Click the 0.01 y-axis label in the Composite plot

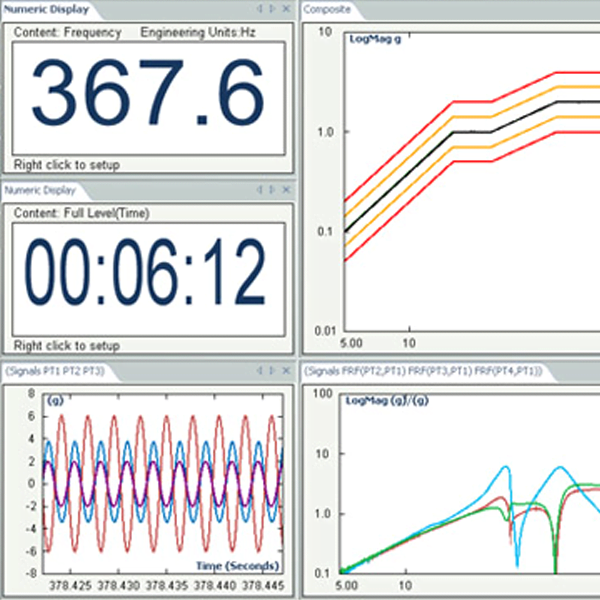(325, 331)
